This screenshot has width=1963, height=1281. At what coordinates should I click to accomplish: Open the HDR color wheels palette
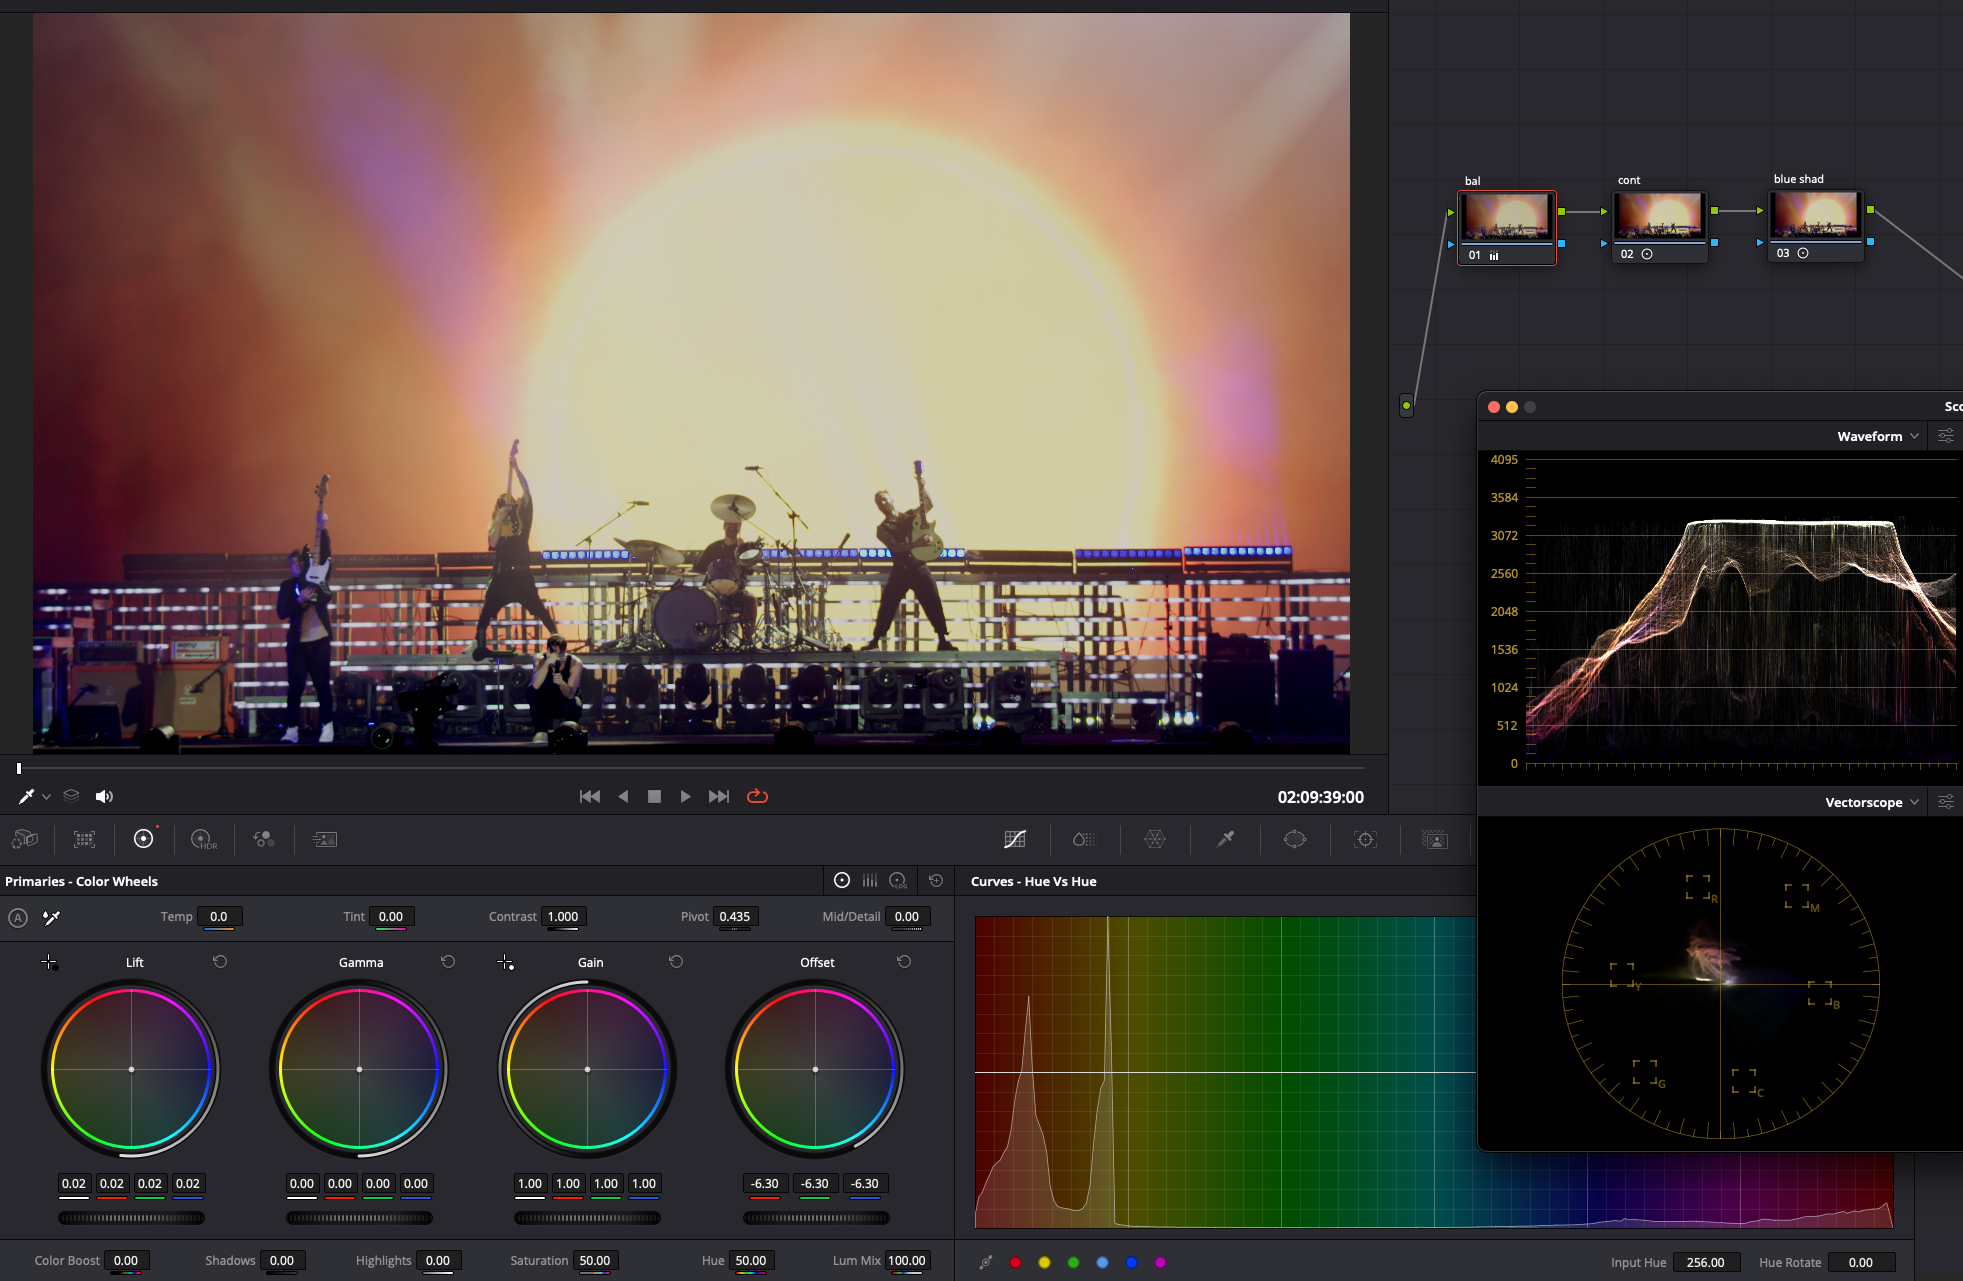click(203, 839)
